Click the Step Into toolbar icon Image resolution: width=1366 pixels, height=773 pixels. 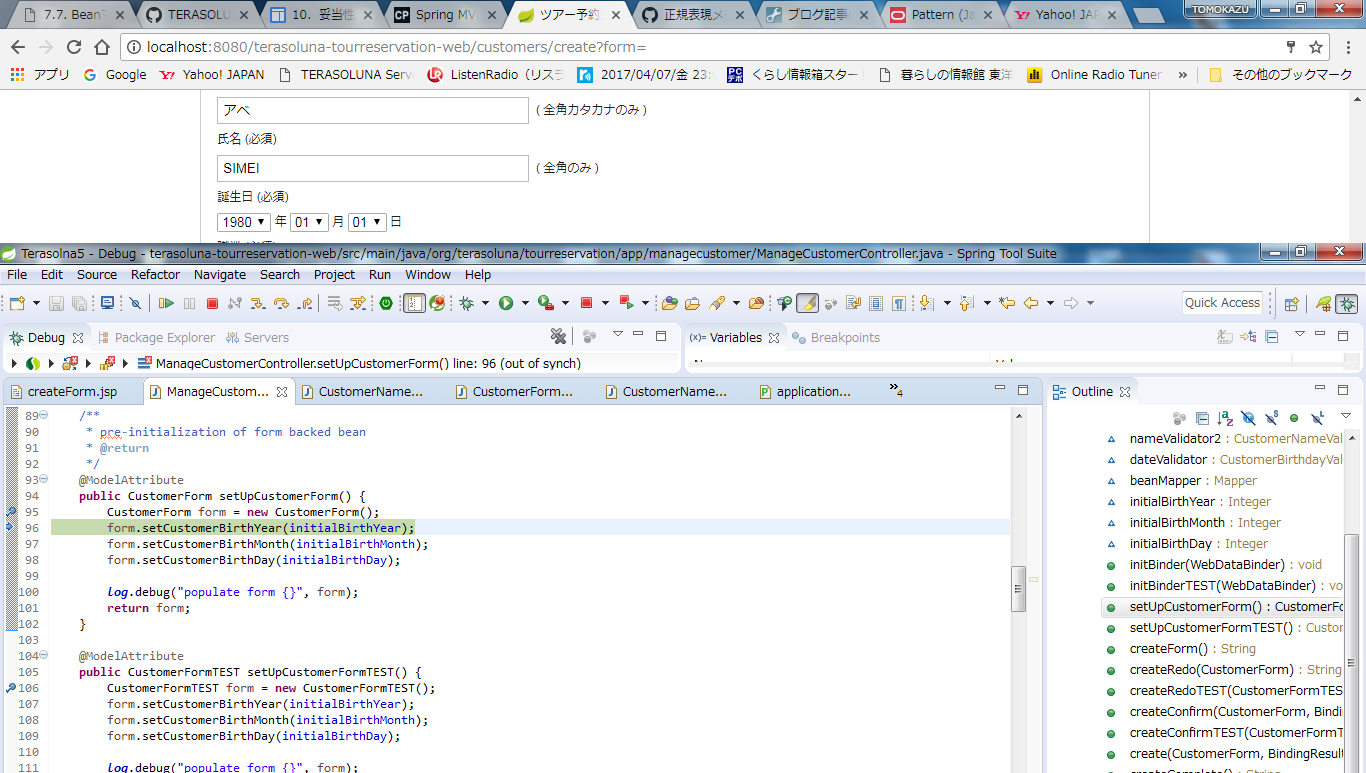point(257,303)
